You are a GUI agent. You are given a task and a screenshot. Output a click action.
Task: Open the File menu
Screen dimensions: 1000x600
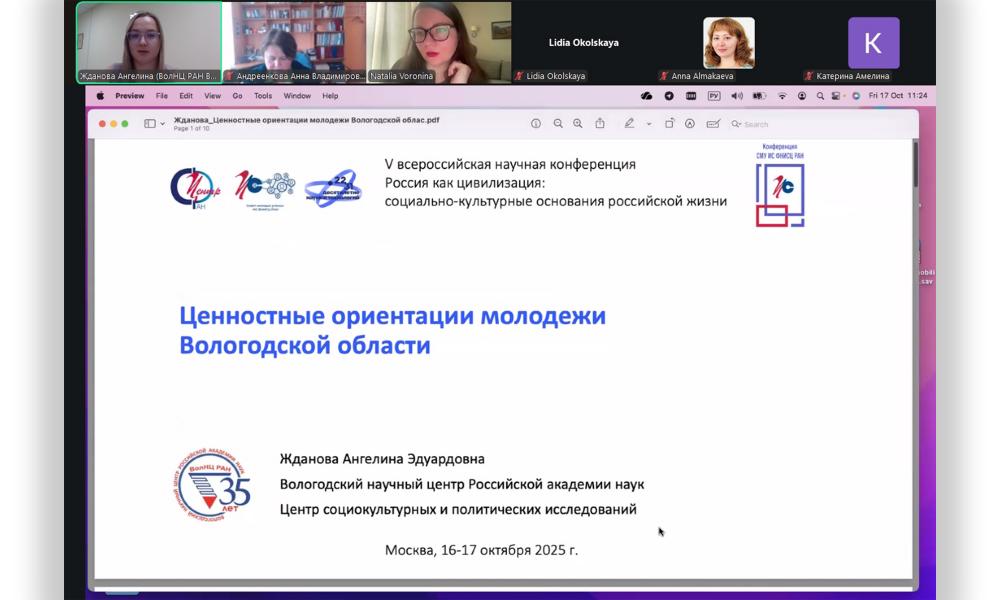click(161, 96)
